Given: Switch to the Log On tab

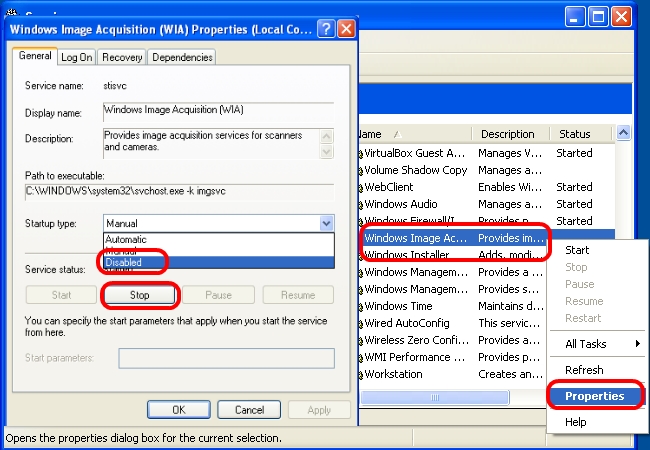Looking at the screenshot, I should tap(77, 57).
